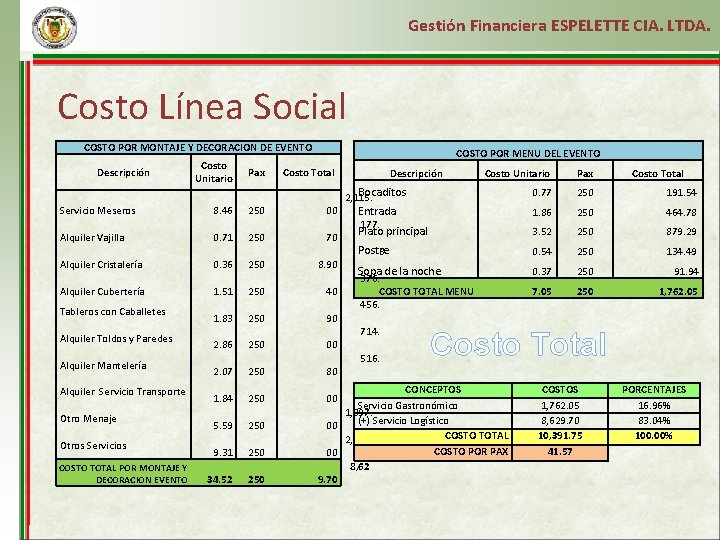Image resolution: width=720 pixels, height=540 pixels.
Task: Click unit cost 8.46 for Servicio Meseros
Action: [x=223, y=211]
